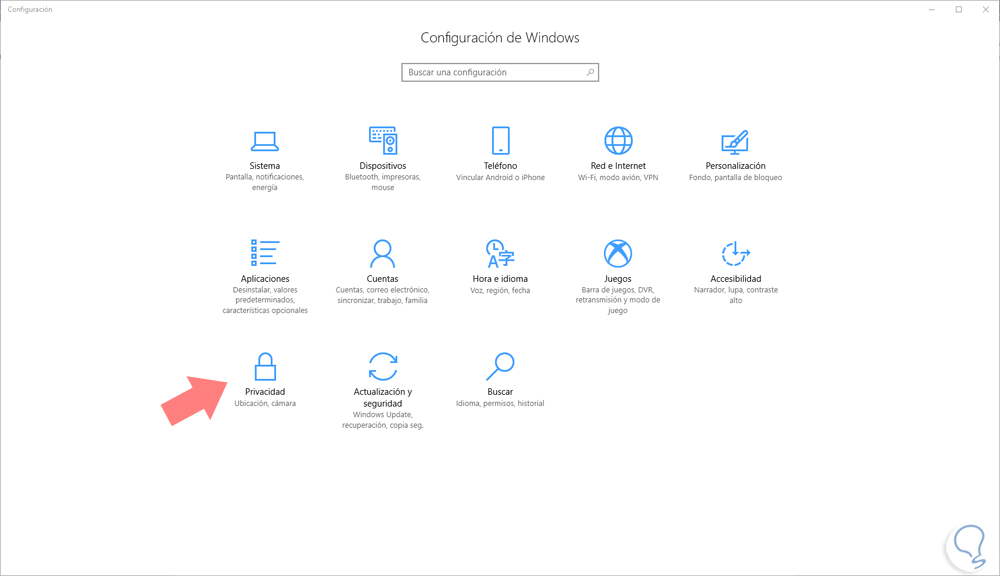The height and width of the screenshot is (576, 1000).
Task: Click 'Ubicación, cámara' description
Action: [265, 403]
